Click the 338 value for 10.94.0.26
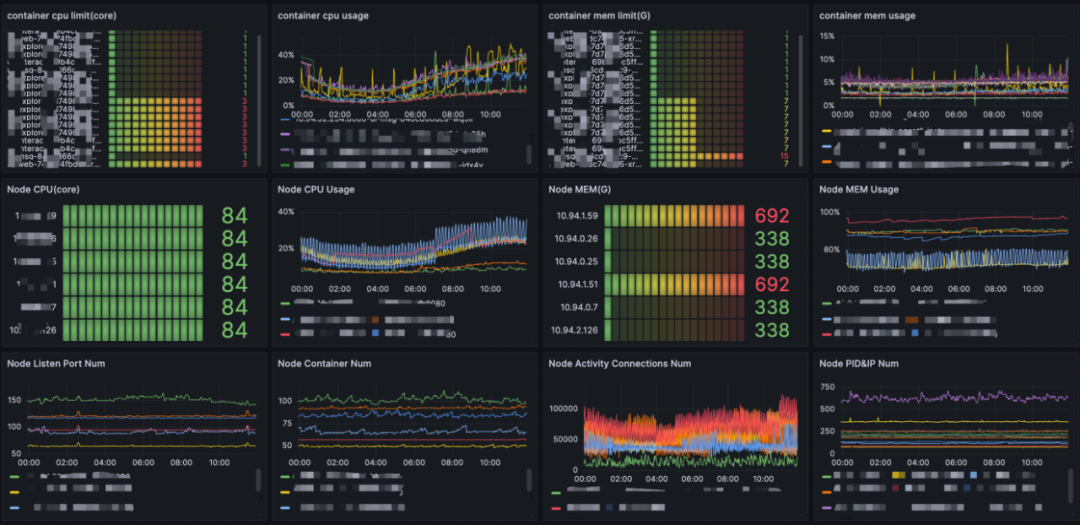The width and height of the screenshot is (1080, 525). (x=771, y=238)
